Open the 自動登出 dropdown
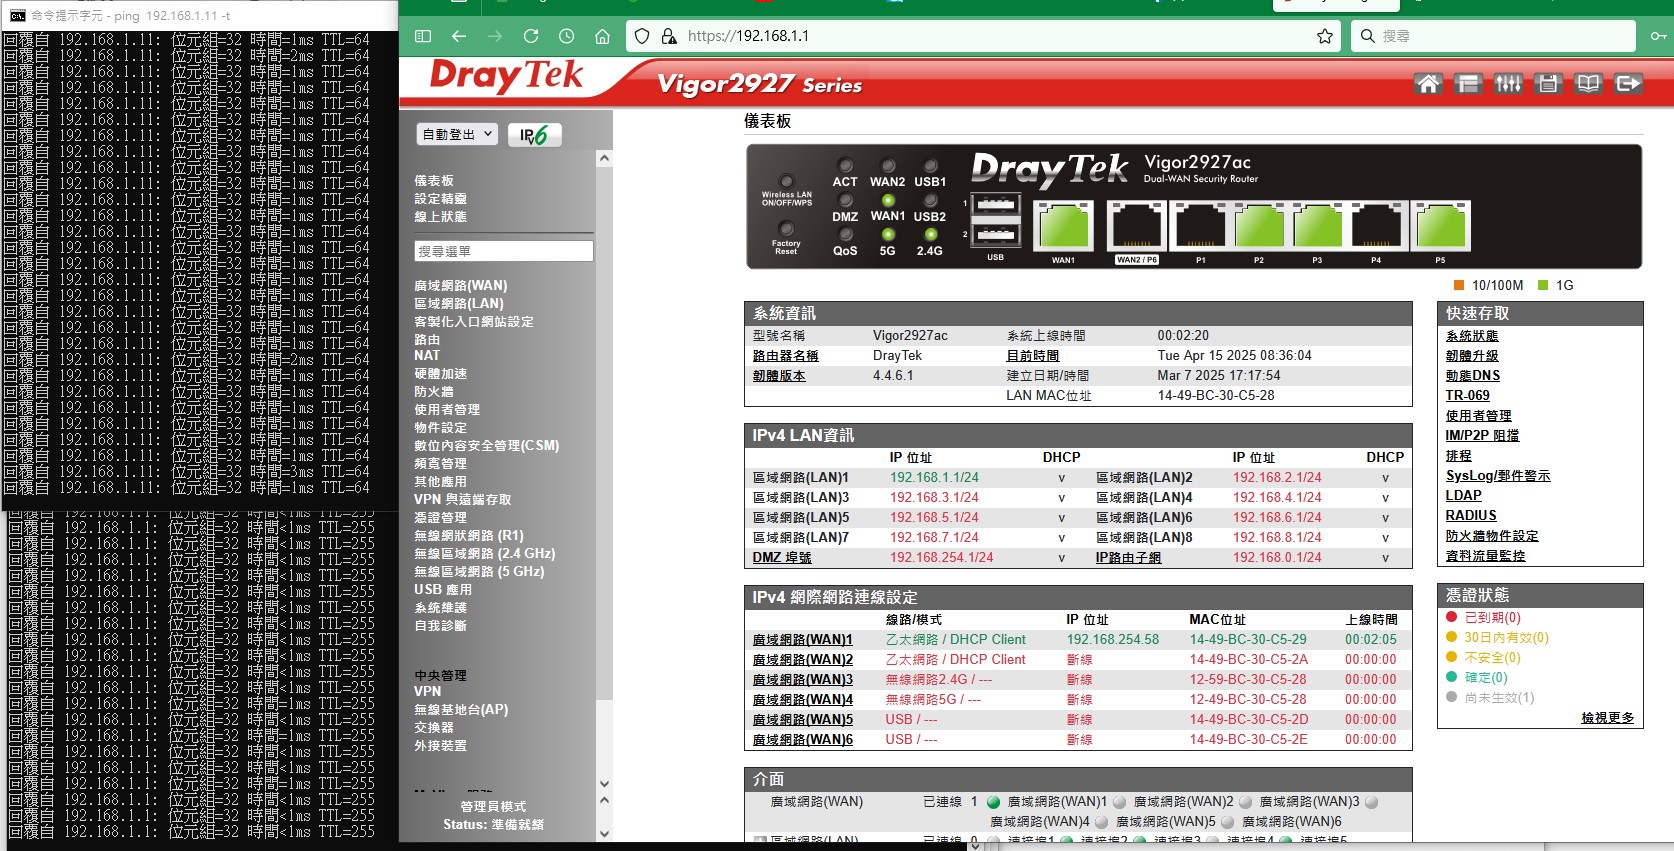 457,134
